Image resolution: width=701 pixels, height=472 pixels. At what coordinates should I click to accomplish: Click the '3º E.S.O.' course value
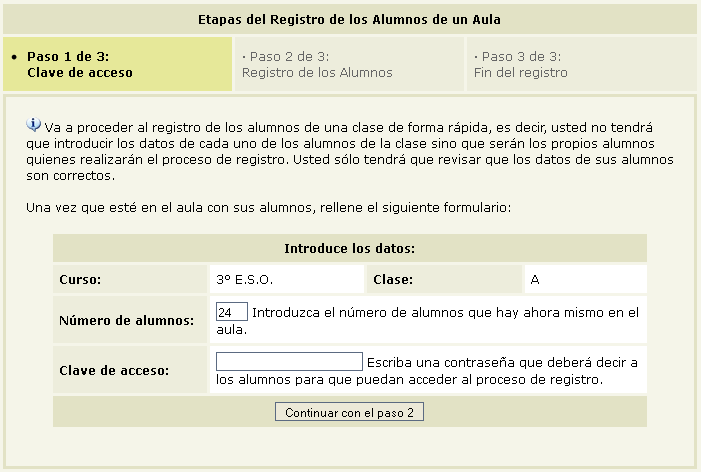[x=245, y=280]
